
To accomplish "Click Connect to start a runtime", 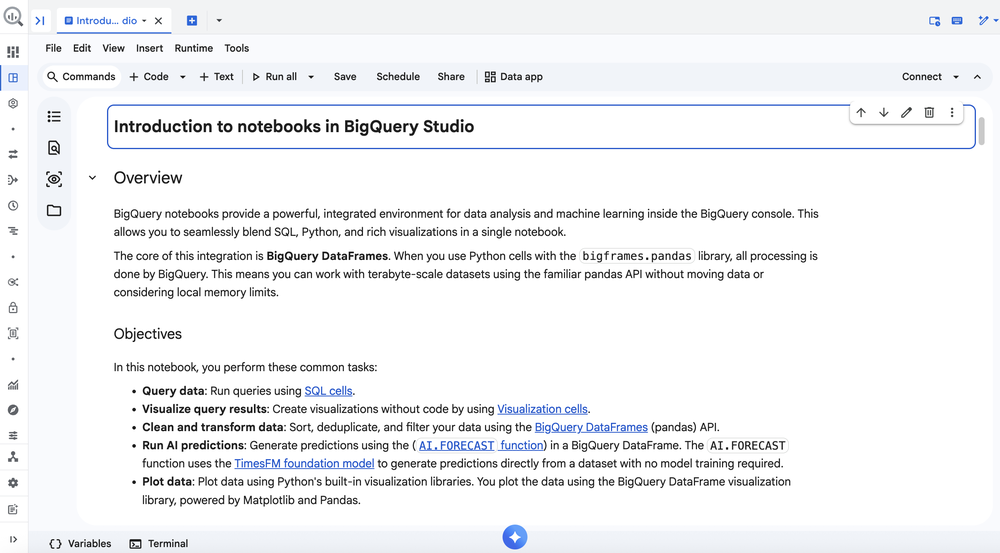I will [x=922, y=77].
